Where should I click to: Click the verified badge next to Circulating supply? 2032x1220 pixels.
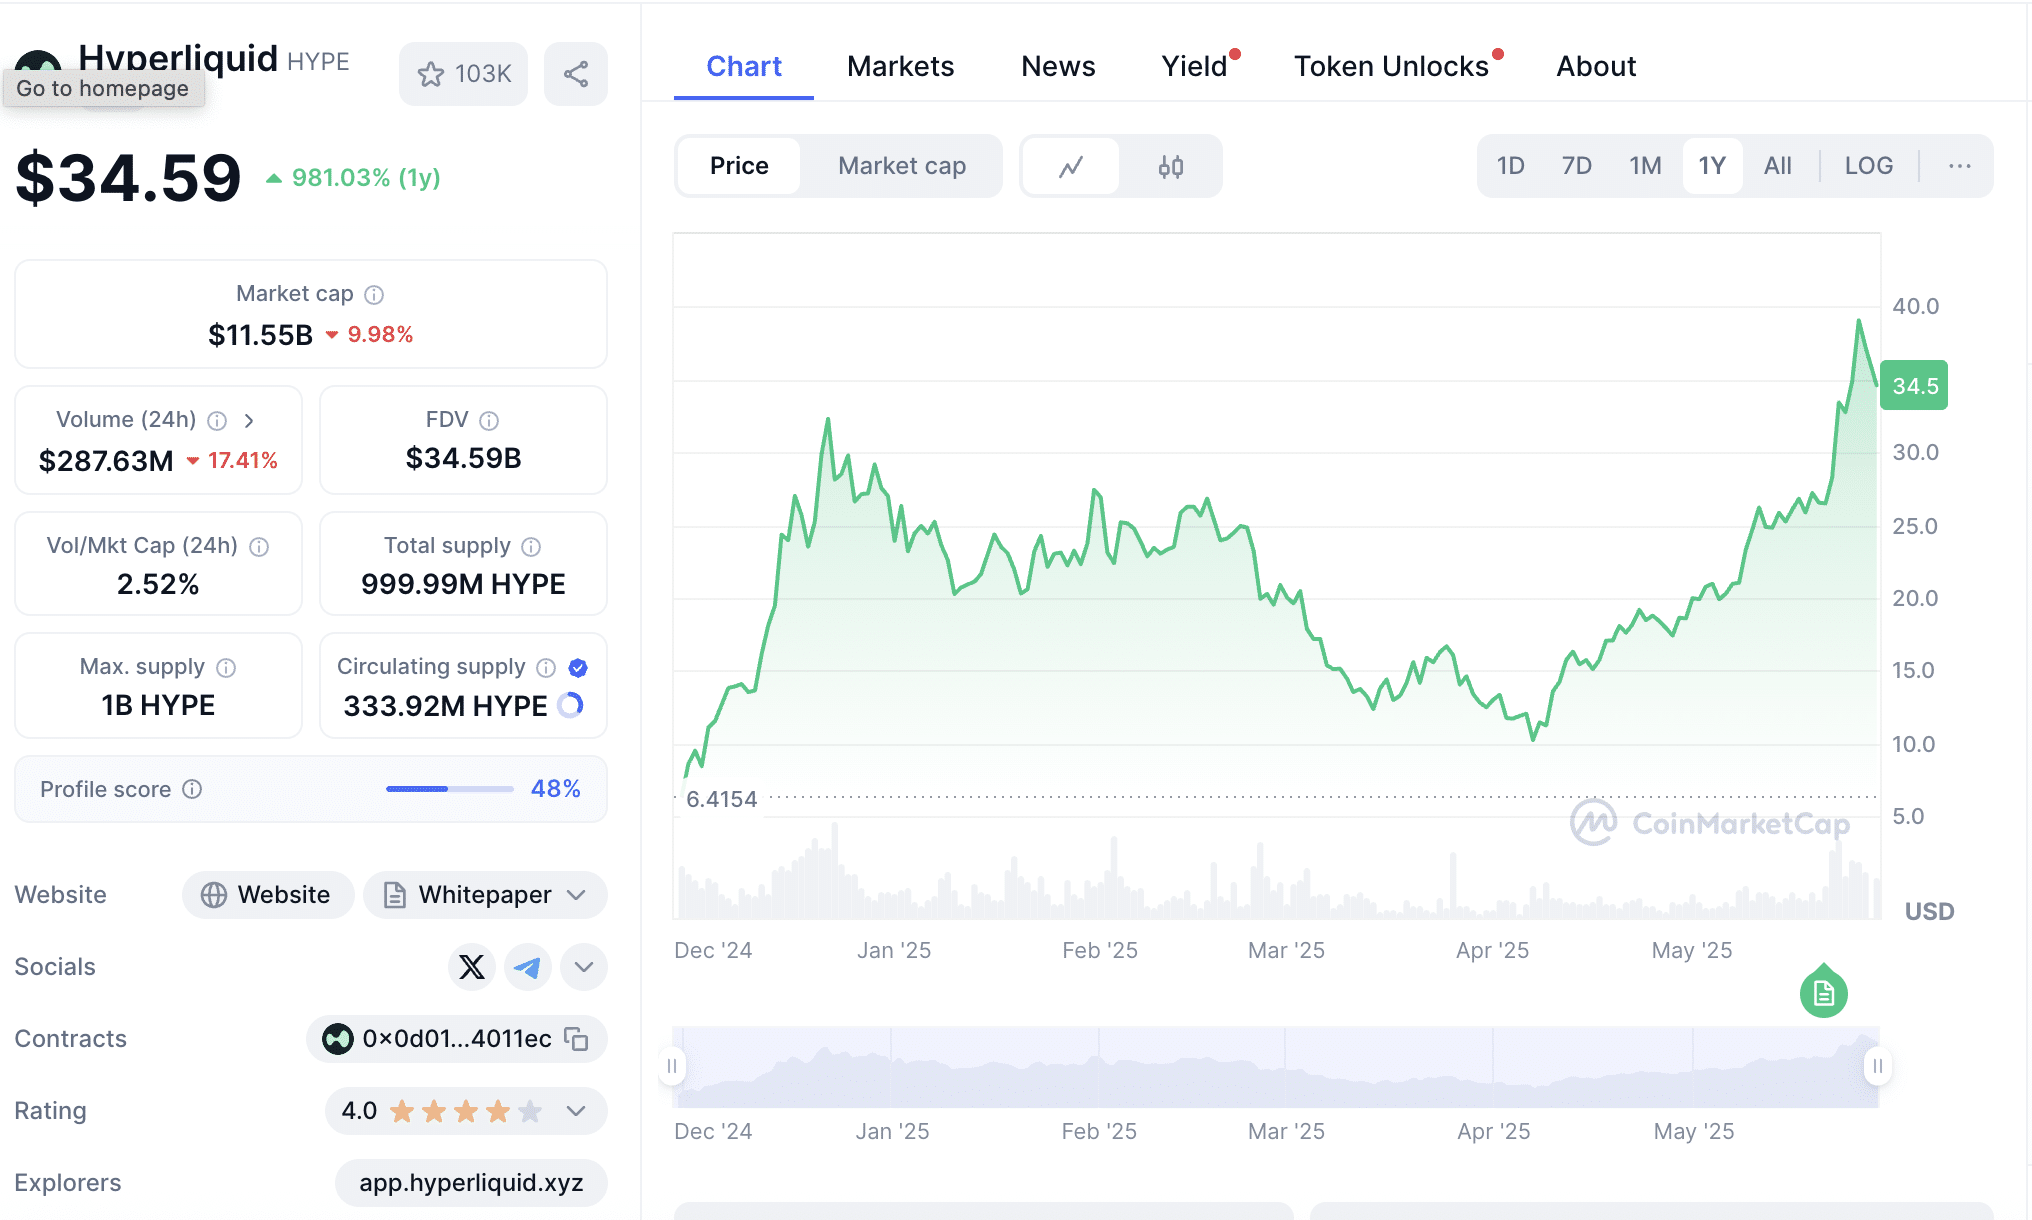[578, 668]
